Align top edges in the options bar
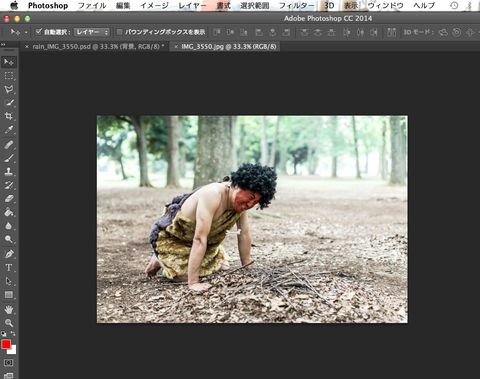The width and height of the screenshot is (480, 379). tap(217, 32)
